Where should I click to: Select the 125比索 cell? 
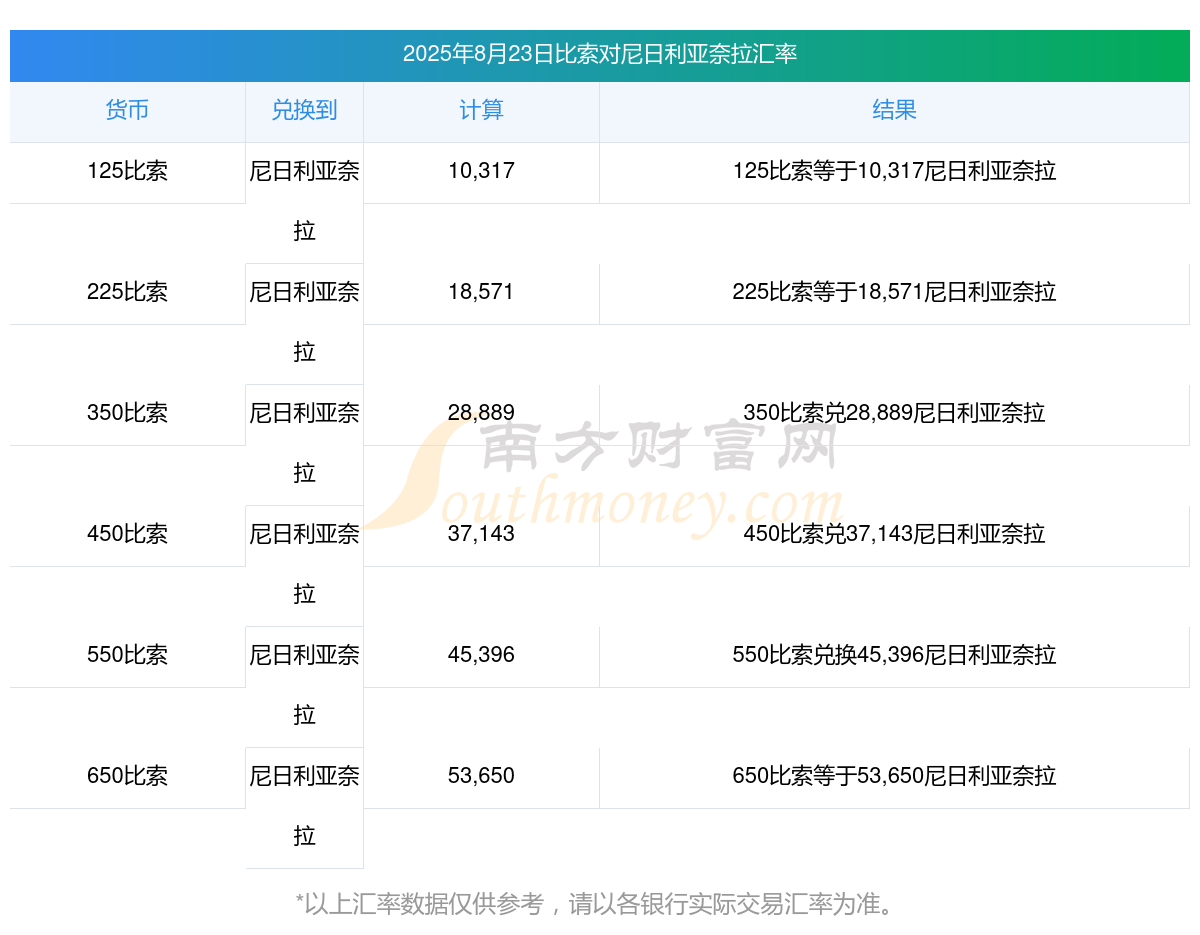tap(127, 171)
